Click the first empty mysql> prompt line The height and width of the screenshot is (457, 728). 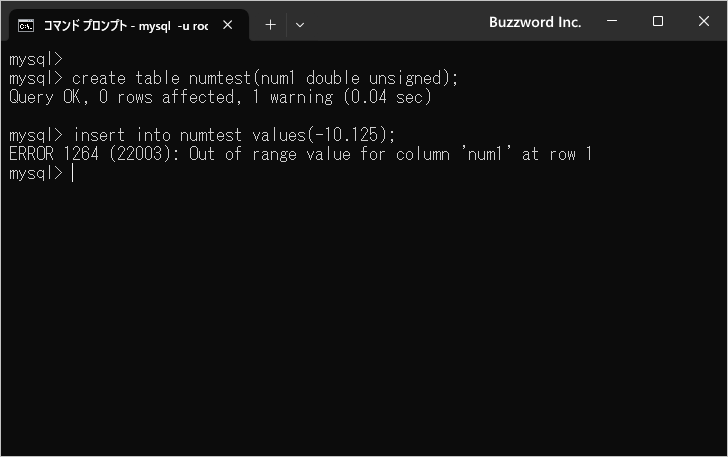(35, 59)
